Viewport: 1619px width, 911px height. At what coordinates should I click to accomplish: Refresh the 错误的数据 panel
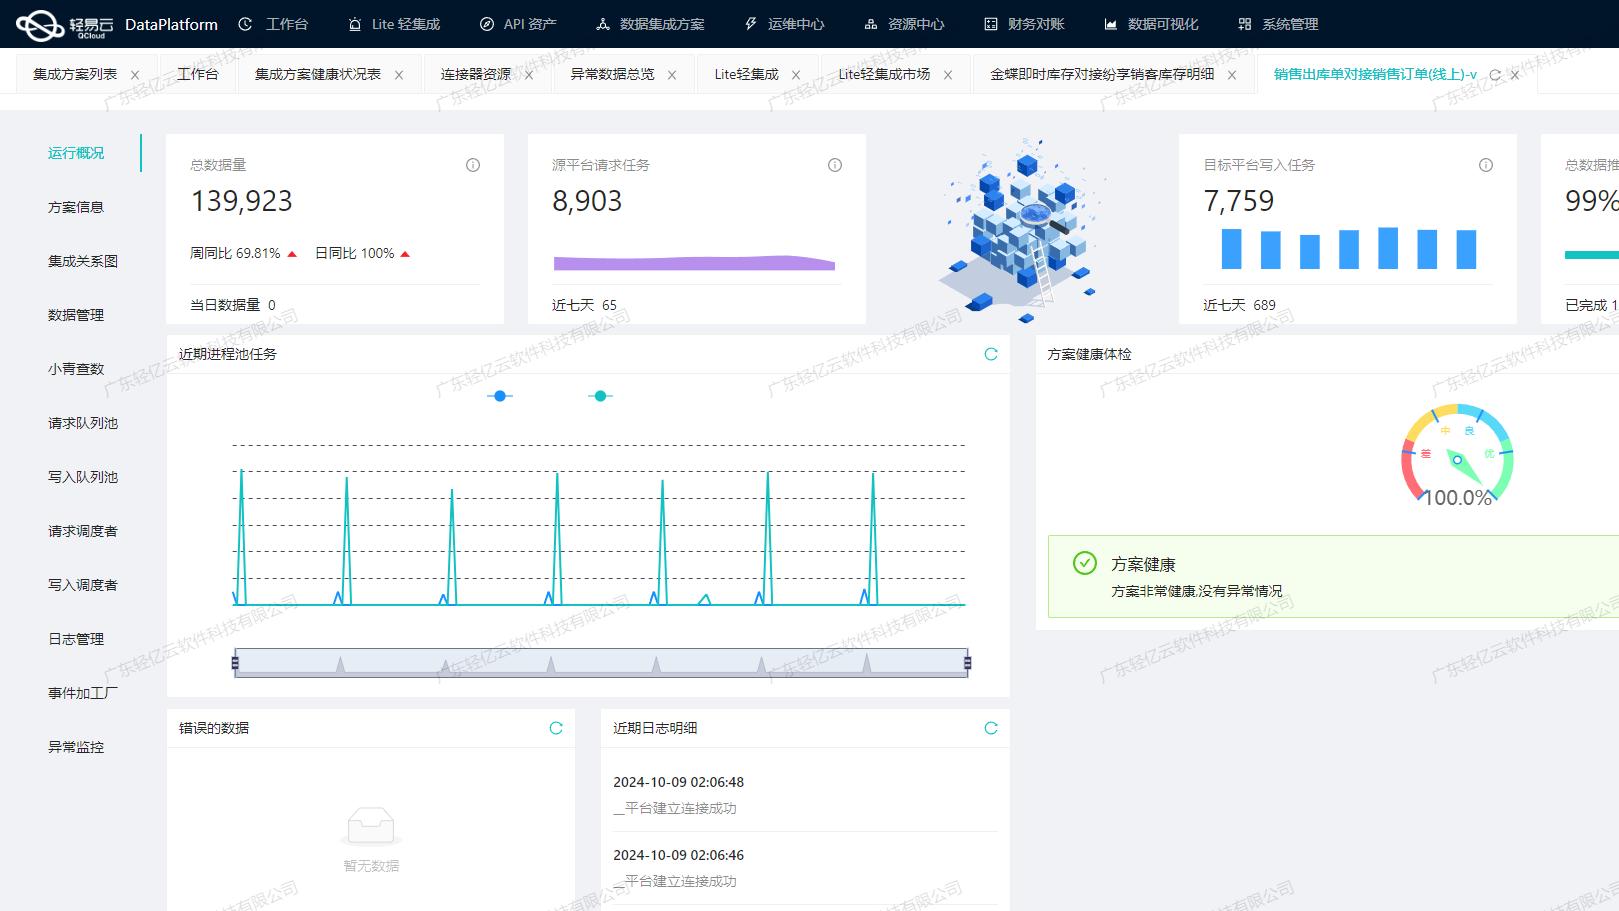click(557, 728)
